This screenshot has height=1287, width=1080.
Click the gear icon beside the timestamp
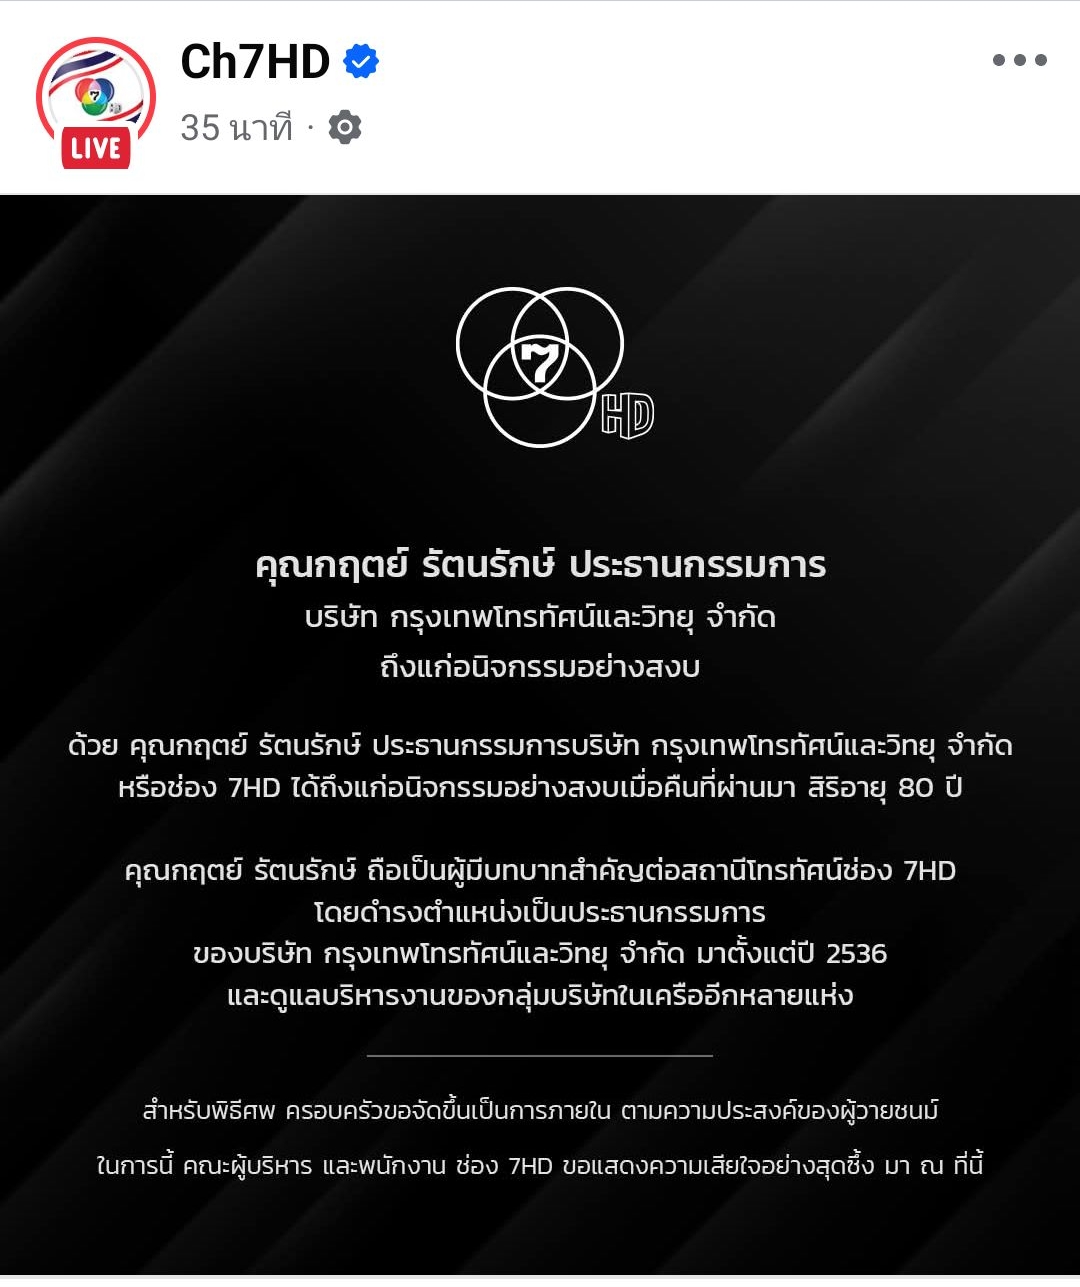[x=345, y=128]
